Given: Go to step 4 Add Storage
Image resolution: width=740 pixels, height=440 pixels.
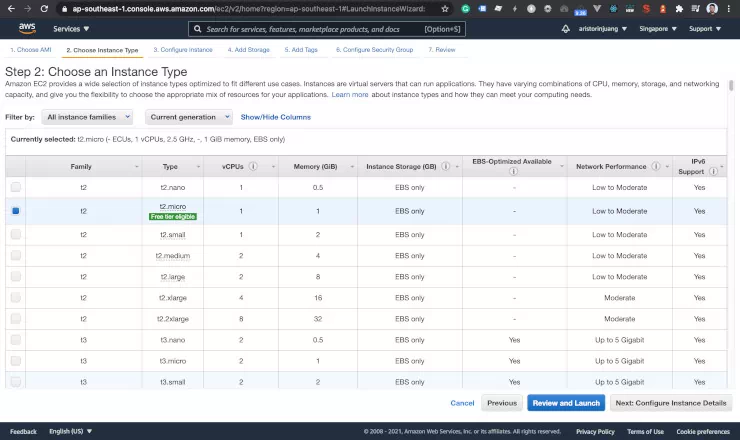Looking at the screenshot, I should click(x=248, y=50).
